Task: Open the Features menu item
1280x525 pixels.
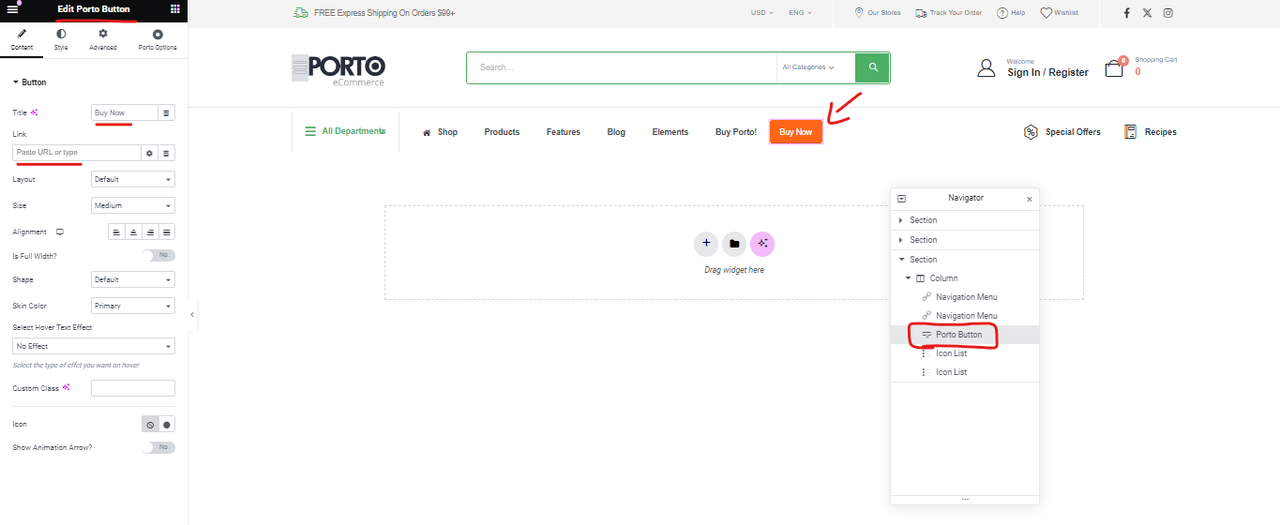Action: [563, 132]
